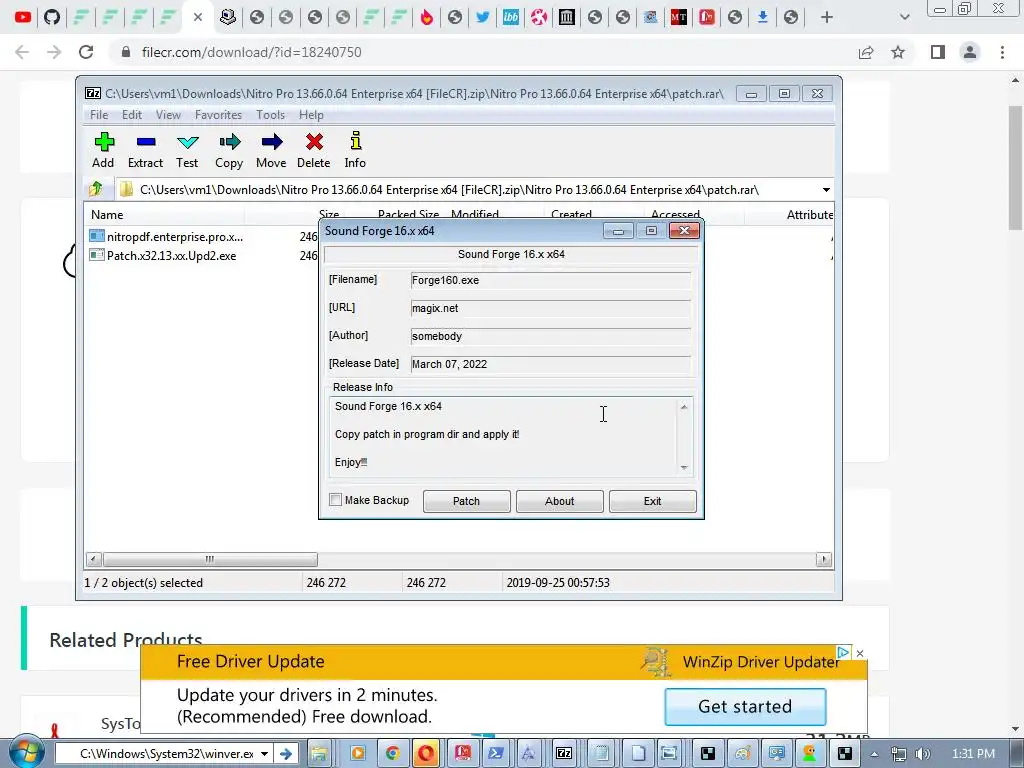Screen dimensions: 1024x768
Task: Close the currently active browser tab
Action: [x=198, y=17]
